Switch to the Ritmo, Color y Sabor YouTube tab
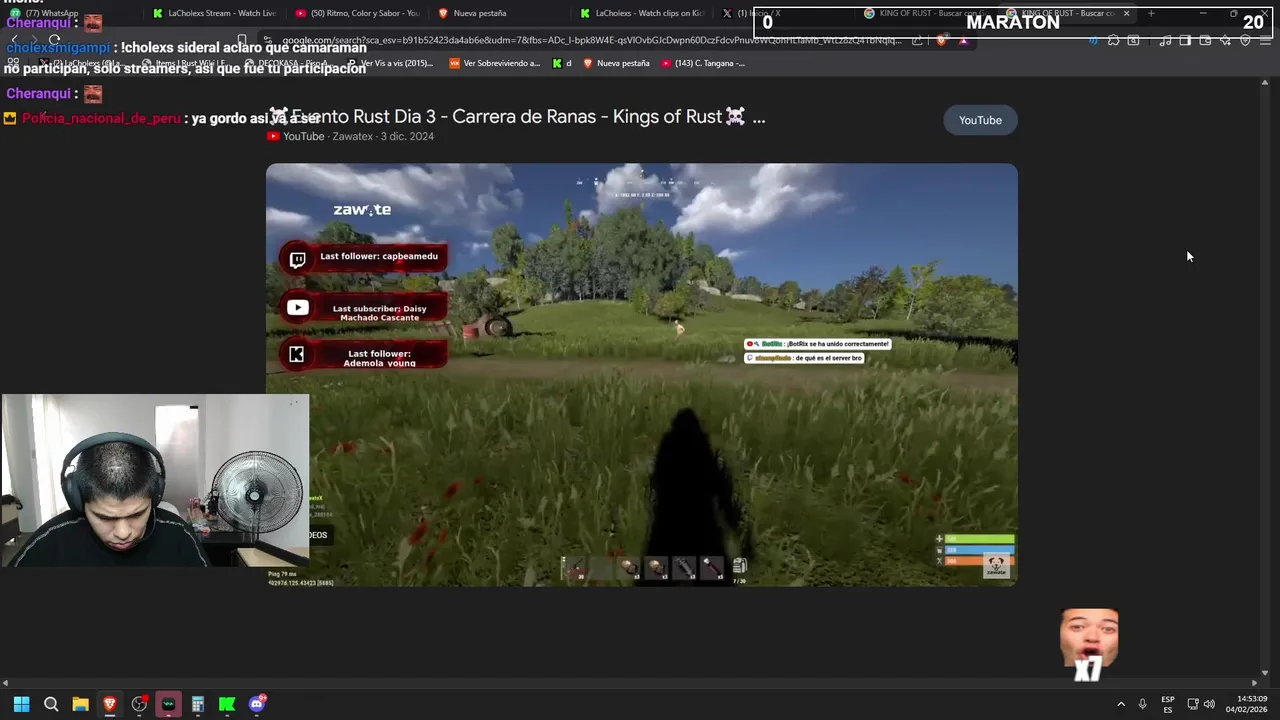 pos(357,13)
